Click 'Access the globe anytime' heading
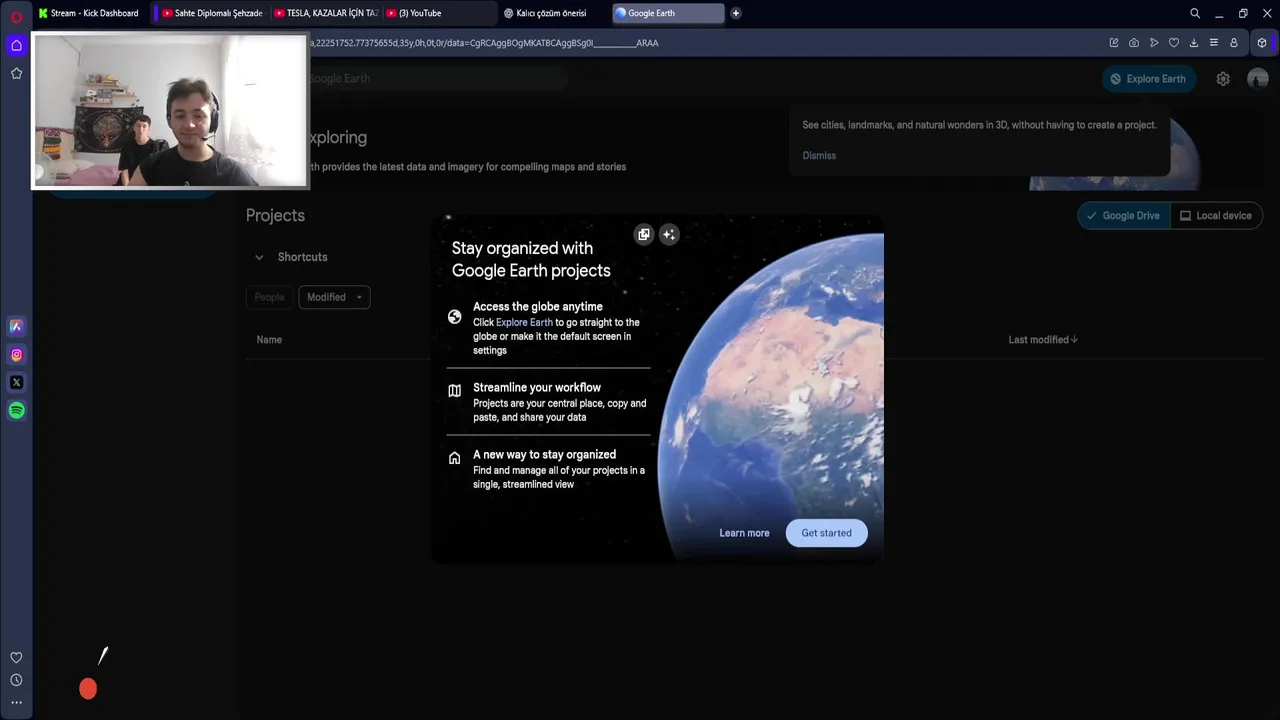Image resolution: width=1280 pixels, height=720 pixels. (538, 306)
